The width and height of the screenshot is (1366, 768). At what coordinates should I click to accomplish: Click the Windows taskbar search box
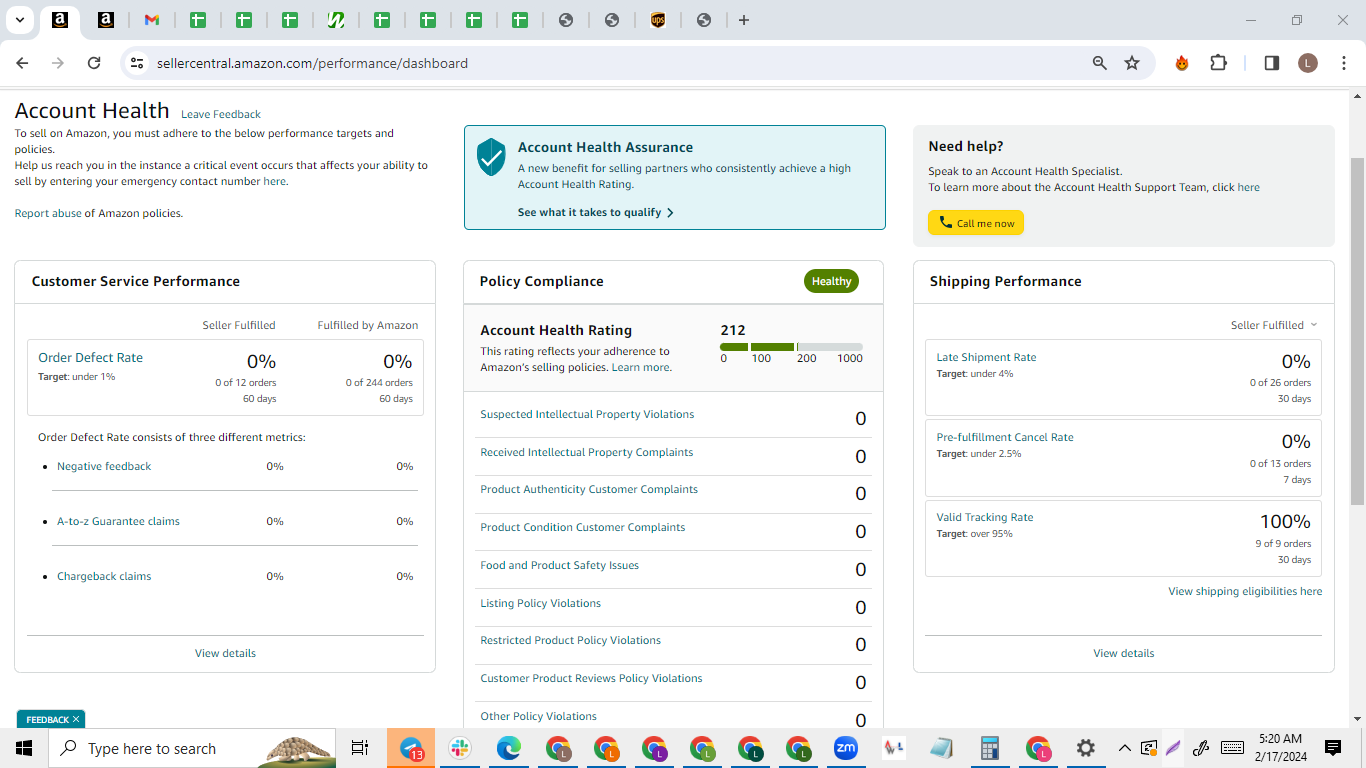[194, 748]
